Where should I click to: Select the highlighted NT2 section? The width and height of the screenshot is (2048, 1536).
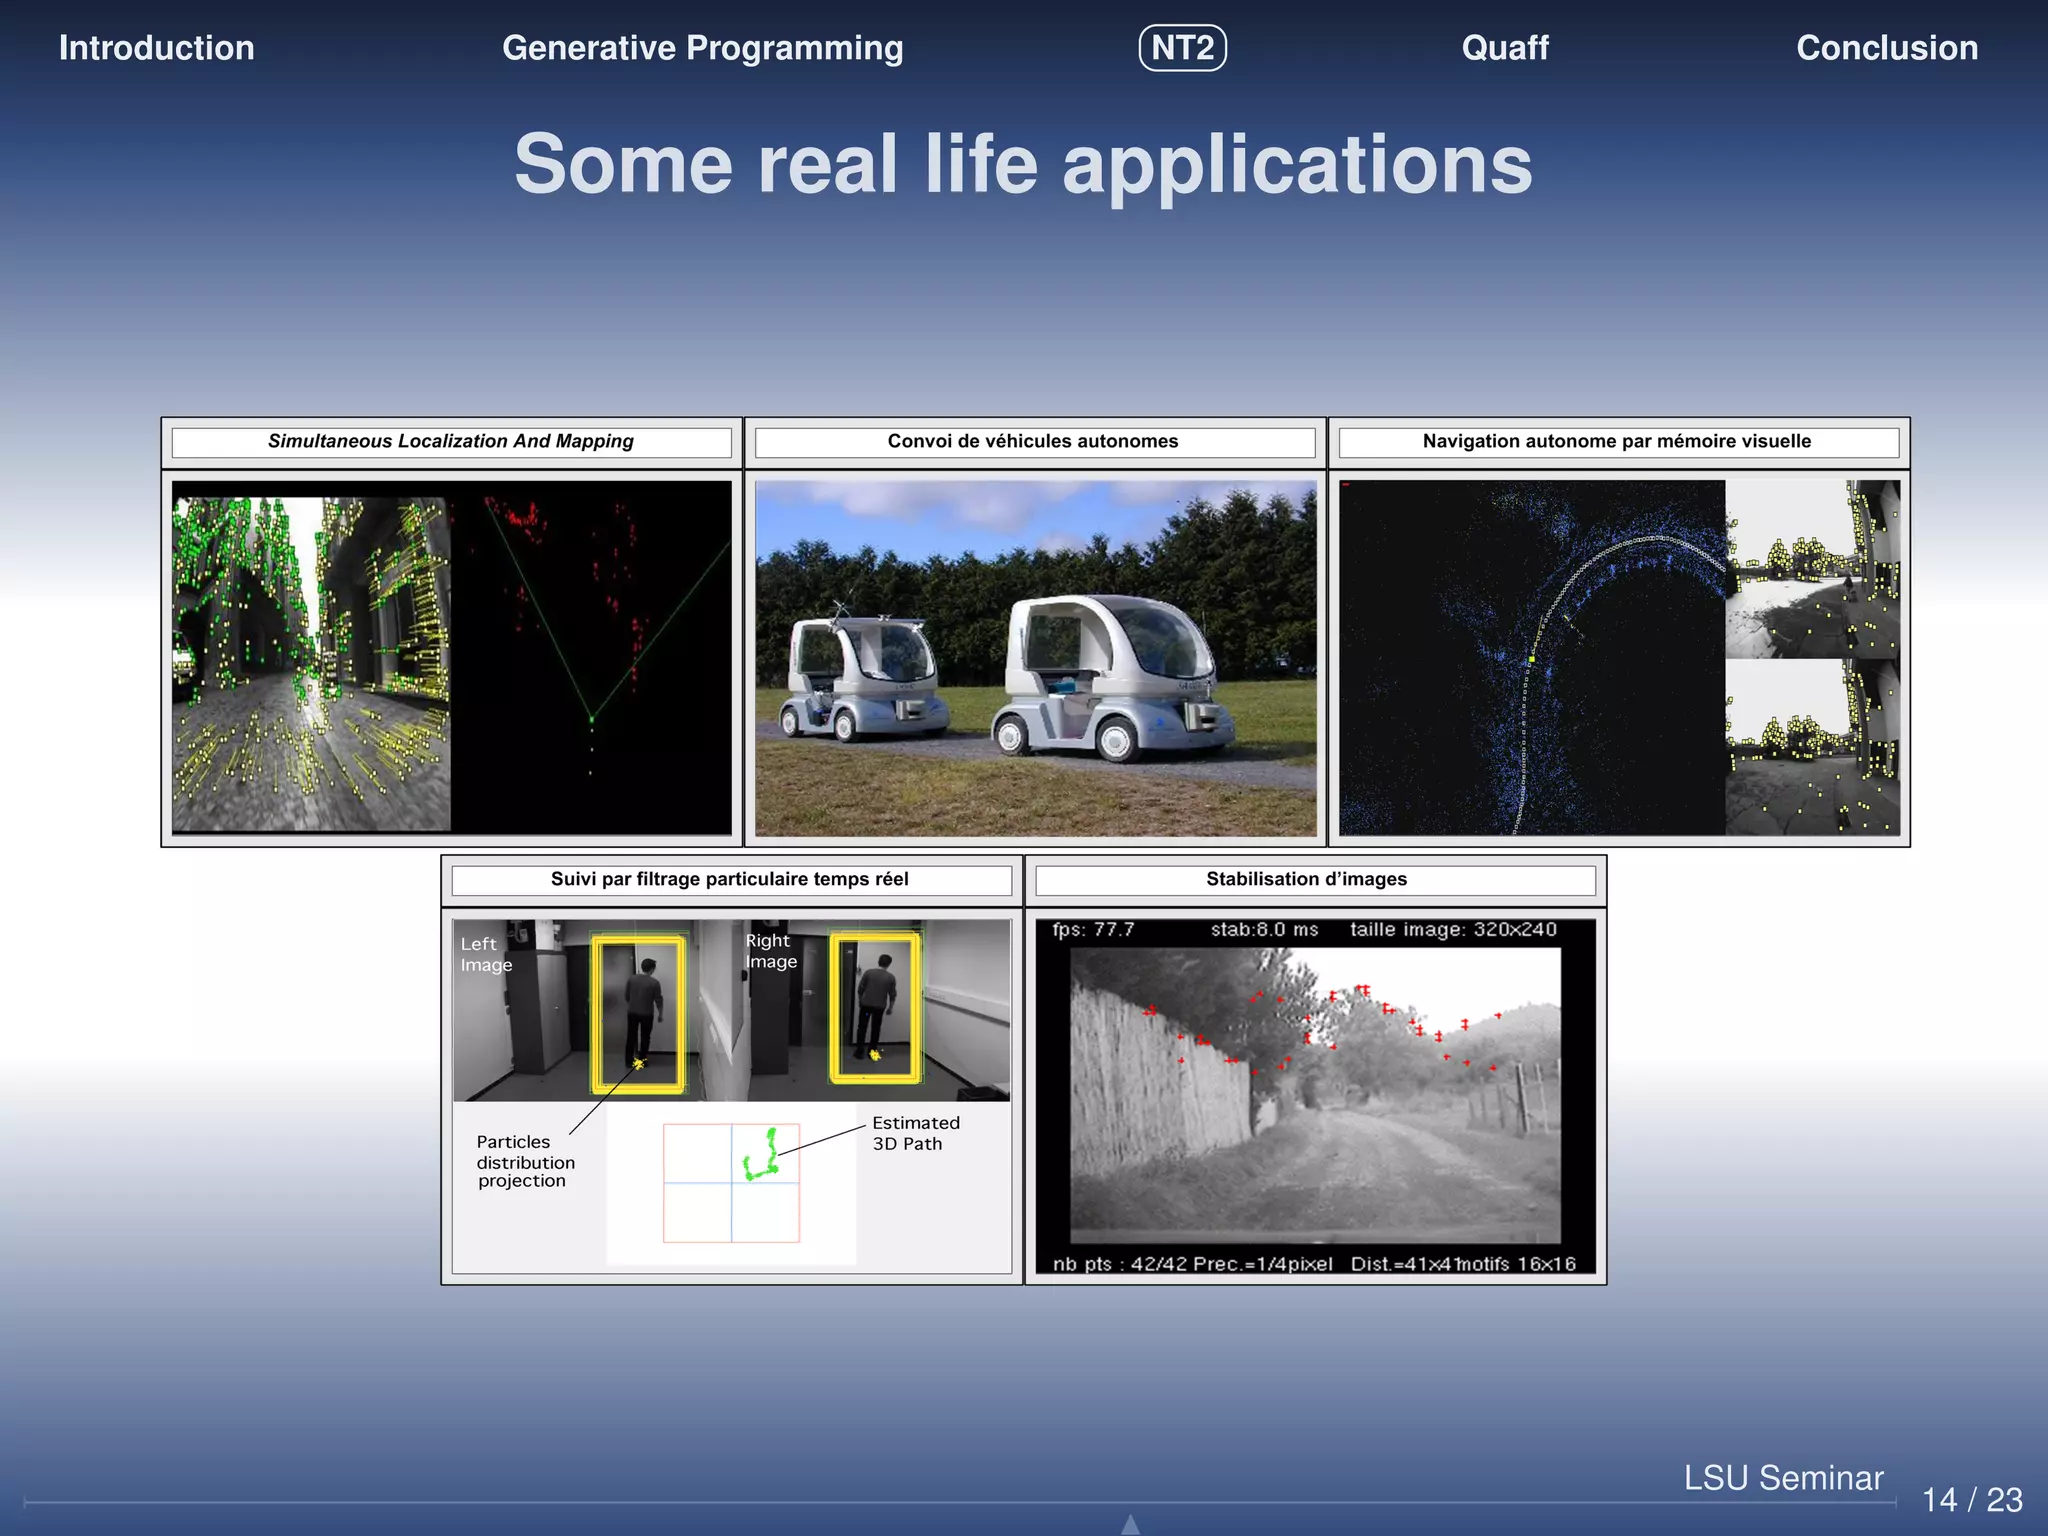(1183, 48)
